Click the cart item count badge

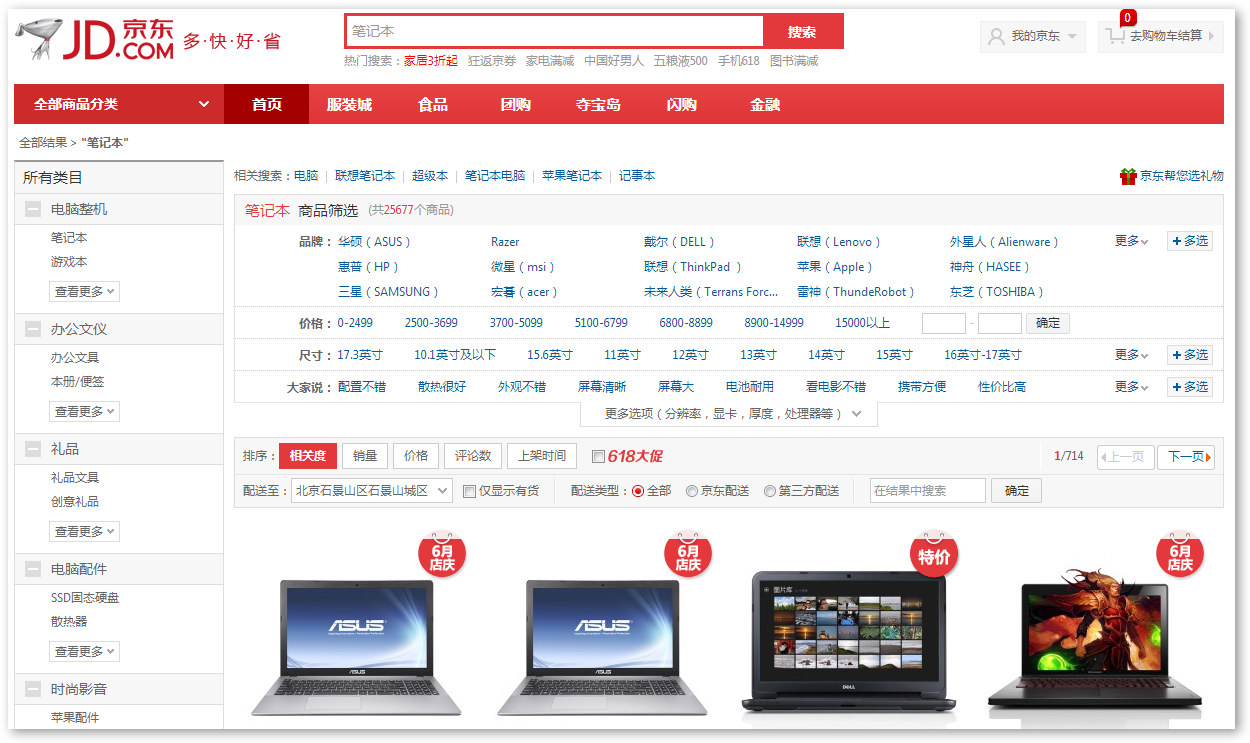tap(1128, 17)
